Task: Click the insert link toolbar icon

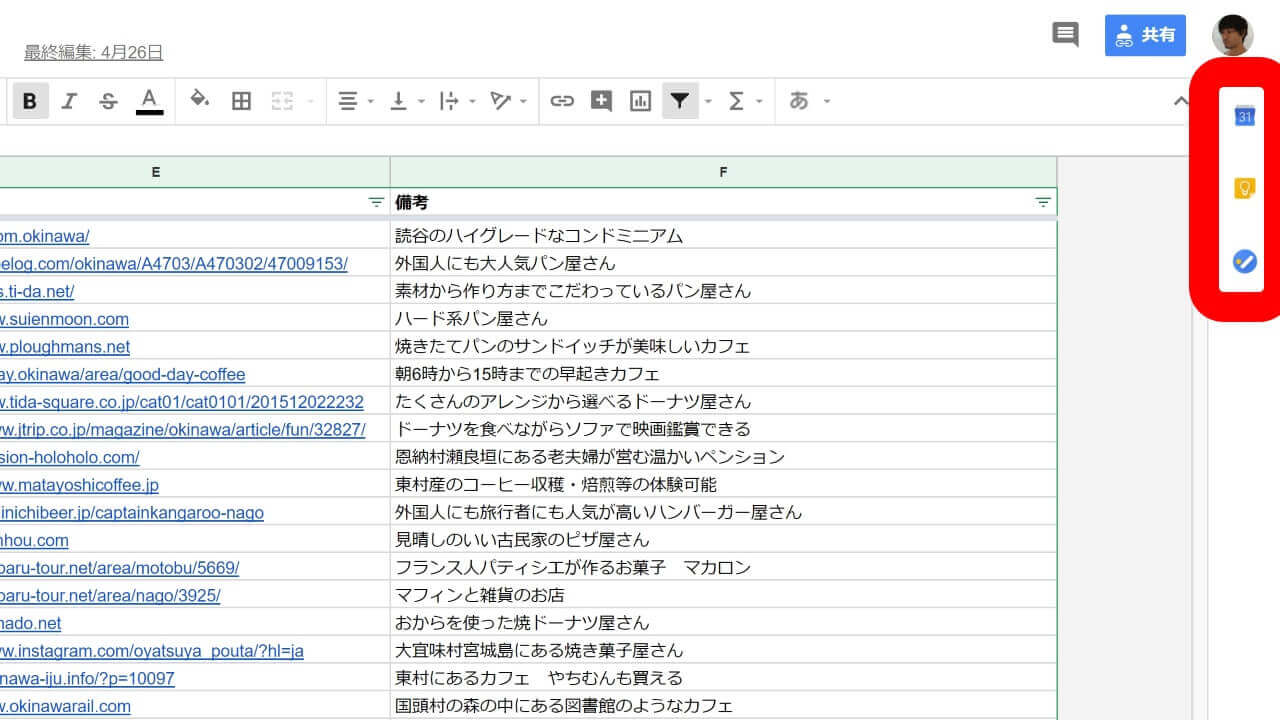Action: 562,101
